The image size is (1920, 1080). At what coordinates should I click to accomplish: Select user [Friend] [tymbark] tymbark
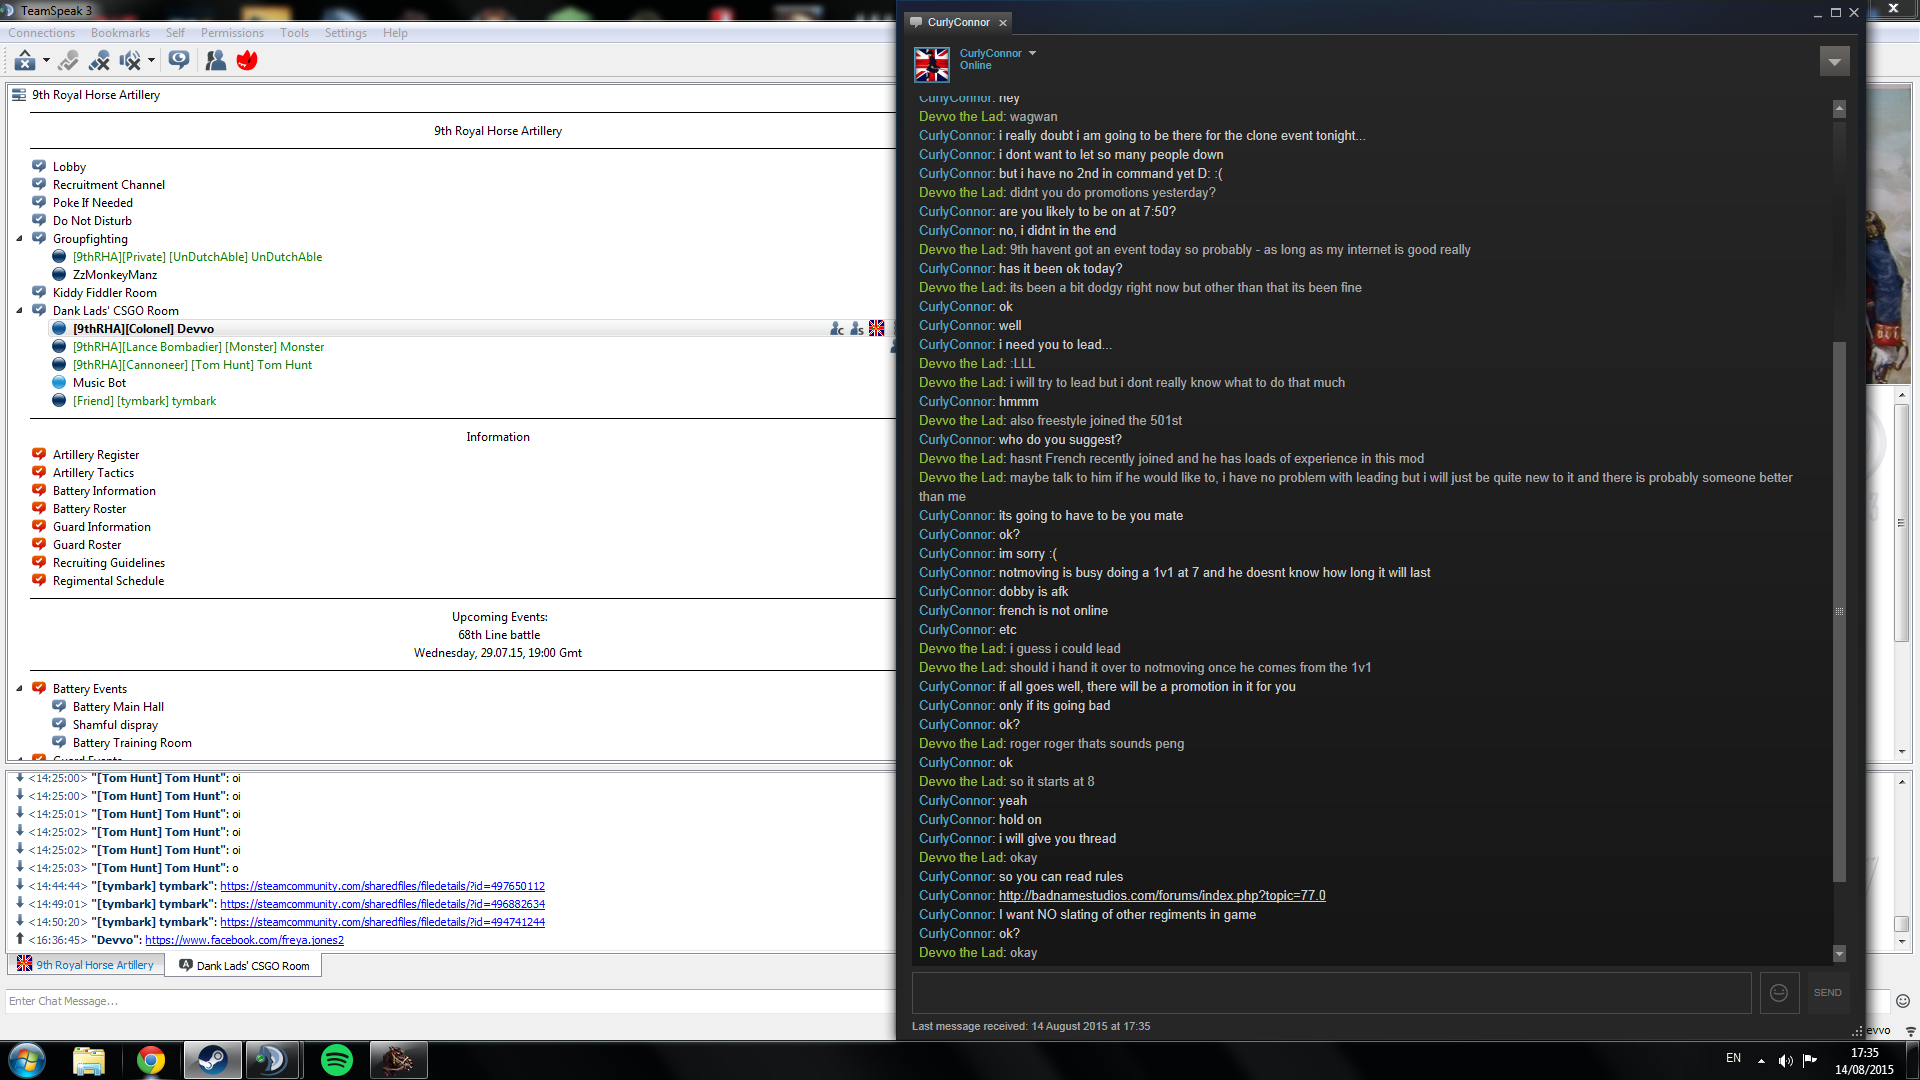click(x=144, y=401)
